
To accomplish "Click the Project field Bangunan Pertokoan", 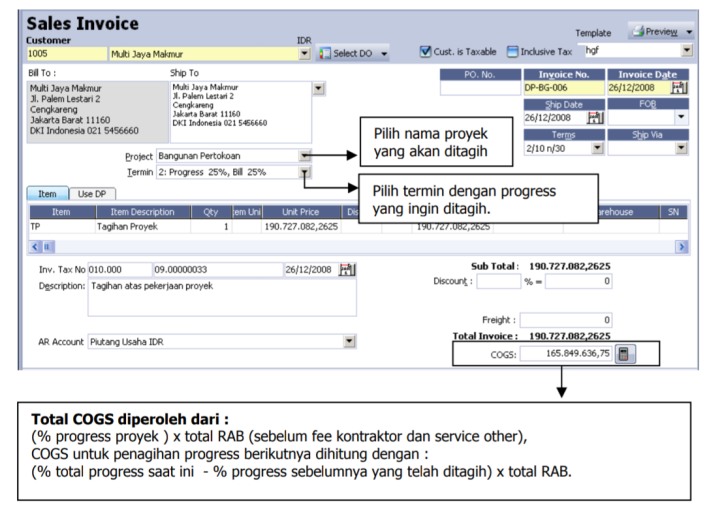I will point(228,156).
